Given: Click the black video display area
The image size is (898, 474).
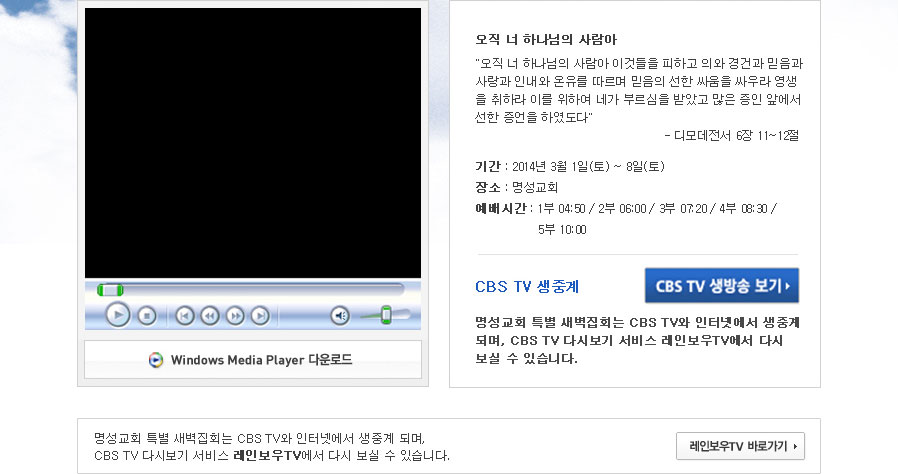Looking at the screenshot, I should 253,143.
